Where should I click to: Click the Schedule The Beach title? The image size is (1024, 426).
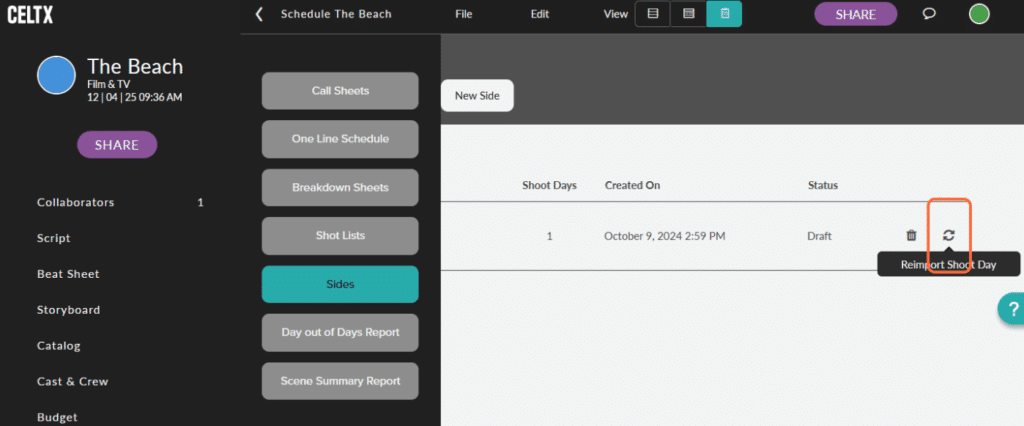pyautogui.click(x=336, y=14)
